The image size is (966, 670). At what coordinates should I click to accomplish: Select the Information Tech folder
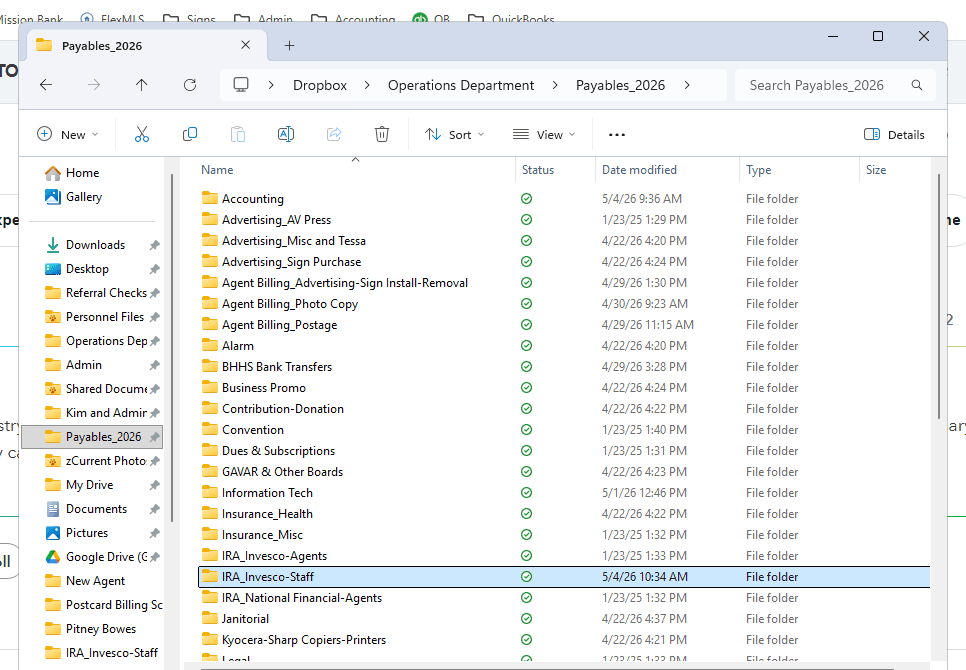(x=564, y=493)
